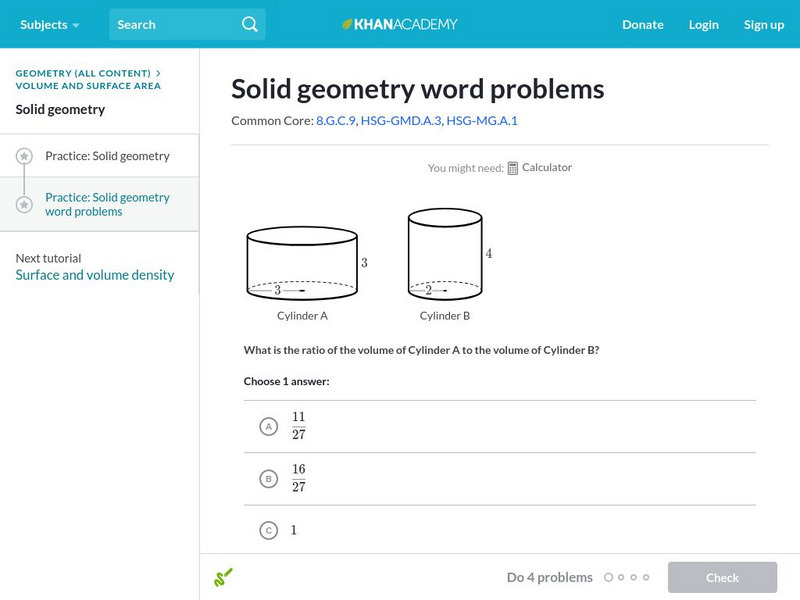Expand the Subjects dropdown menu
The height and width of the screenshot is (600, 800).
pos(49,24)
